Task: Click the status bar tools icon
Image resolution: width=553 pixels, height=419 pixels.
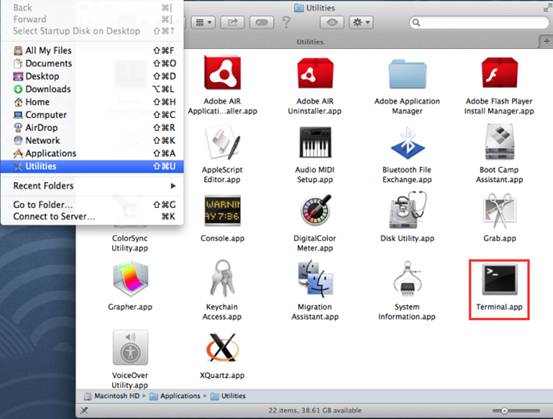Action: pos(84,410)
